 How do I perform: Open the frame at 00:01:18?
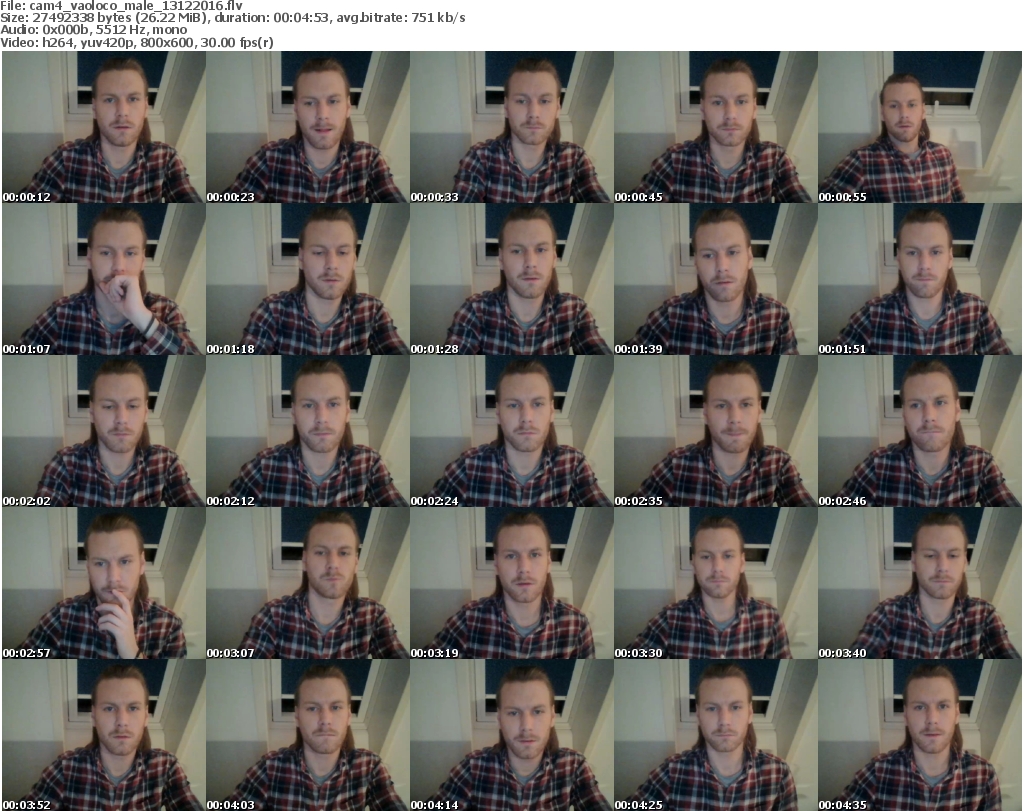tap(308, 279)
